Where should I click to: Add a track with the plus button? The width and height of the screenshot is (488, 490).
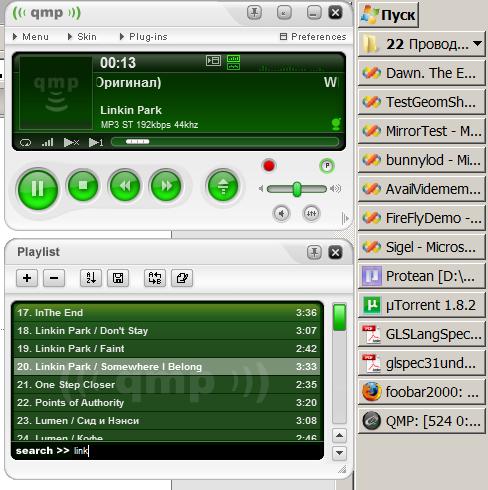point(27,278)
